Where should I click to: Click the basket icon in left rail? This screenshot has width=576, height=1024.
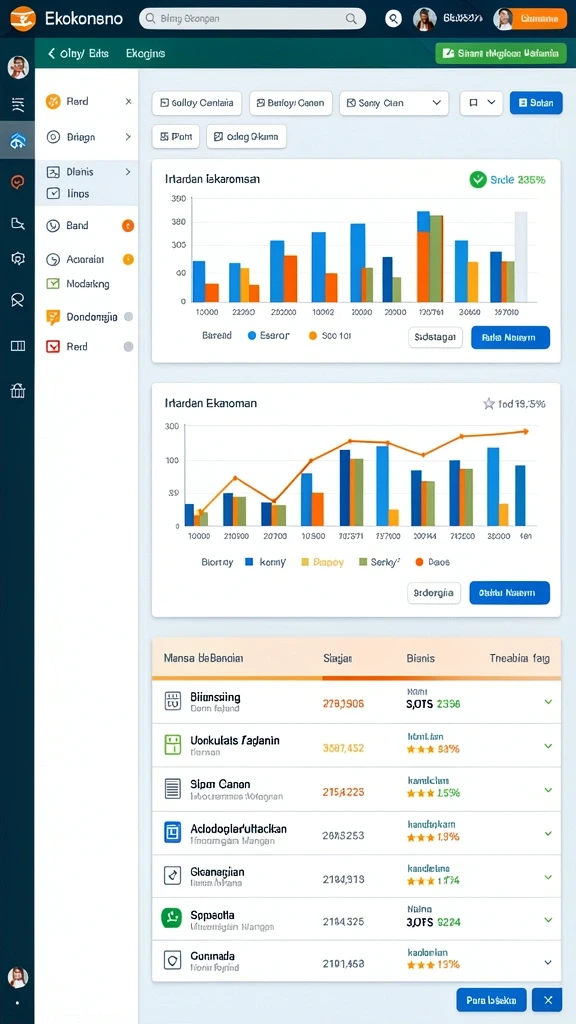[x=18, y=391]
